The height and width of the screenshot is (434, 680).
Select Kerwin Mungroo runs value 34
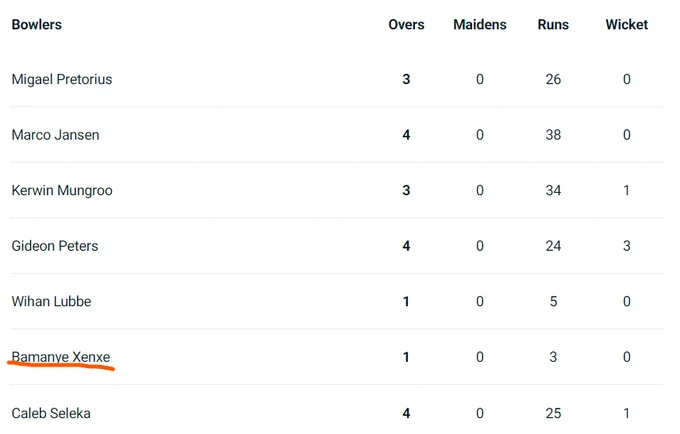[553, 190]
